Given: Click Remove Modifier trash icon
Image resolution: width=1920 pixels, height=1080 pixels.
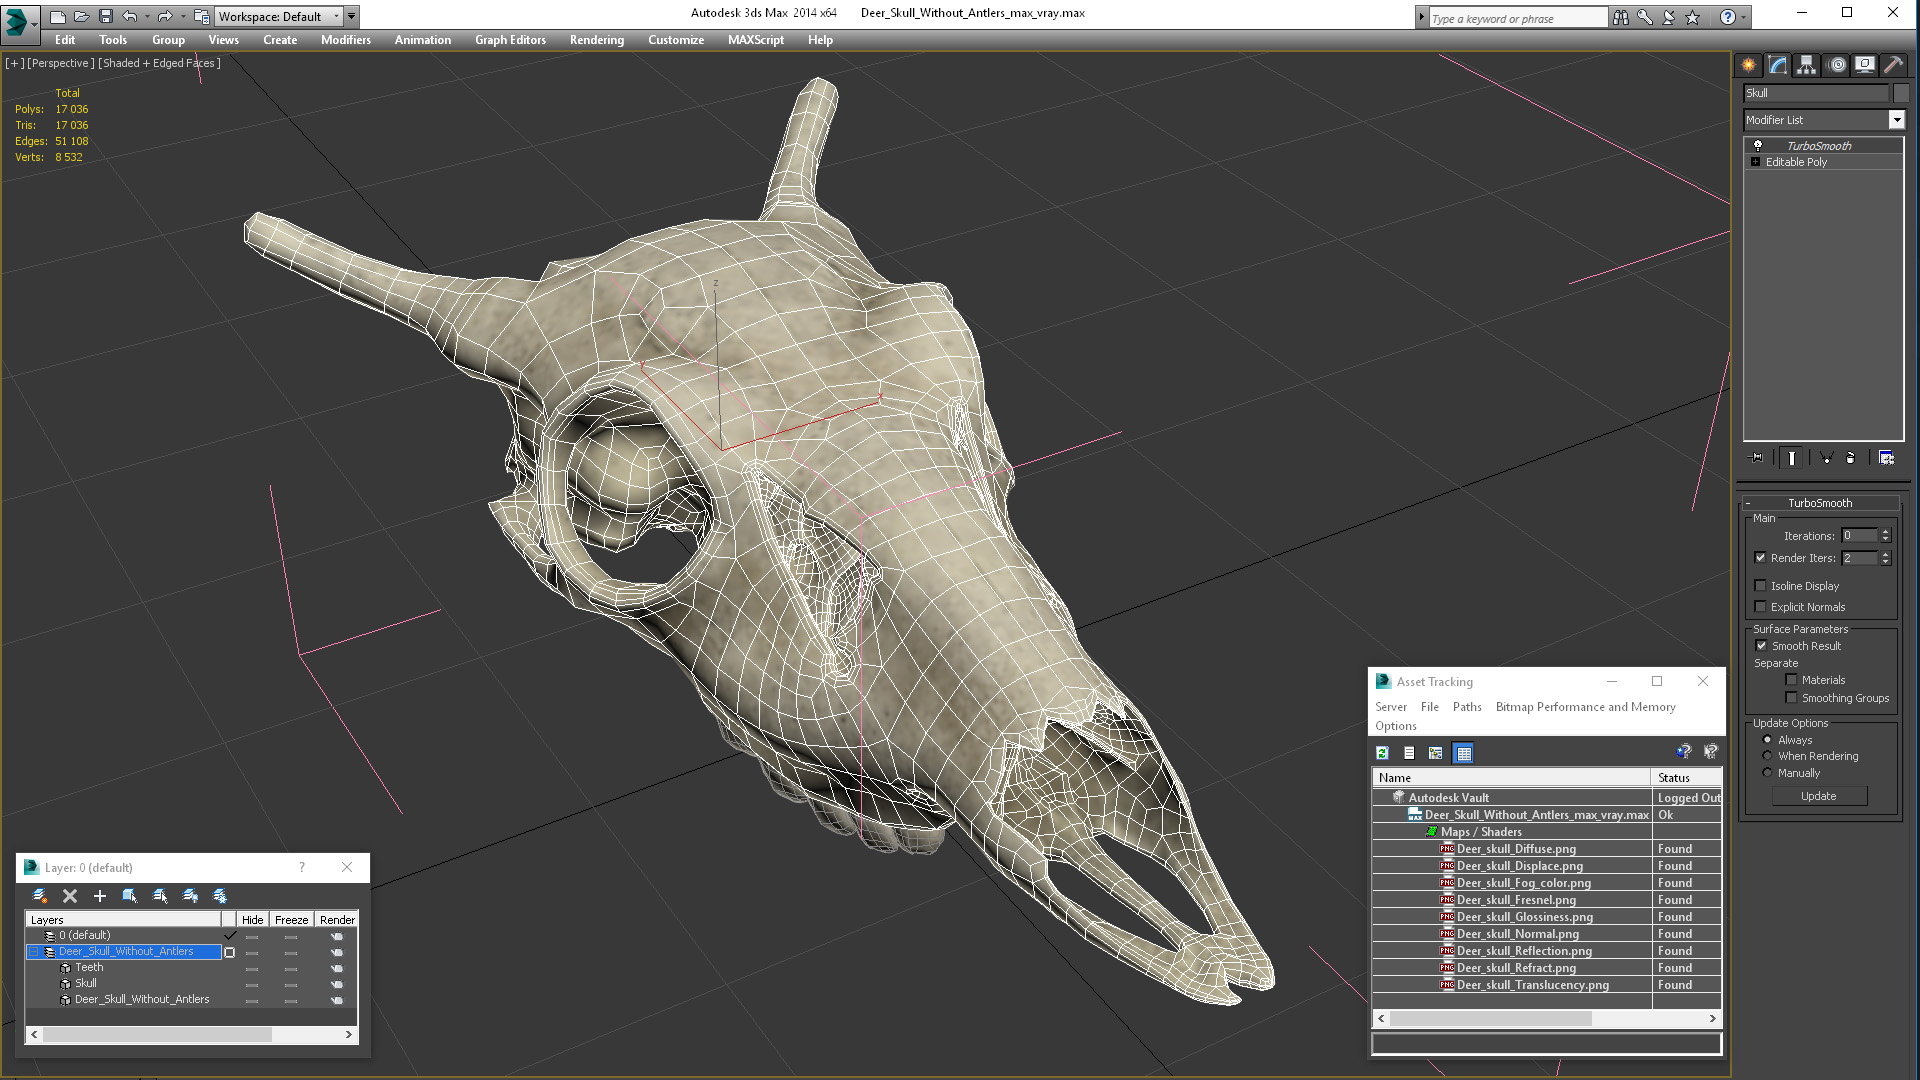Looking at the screenshot, I should pyautogui.click(x=1850, y=458).
